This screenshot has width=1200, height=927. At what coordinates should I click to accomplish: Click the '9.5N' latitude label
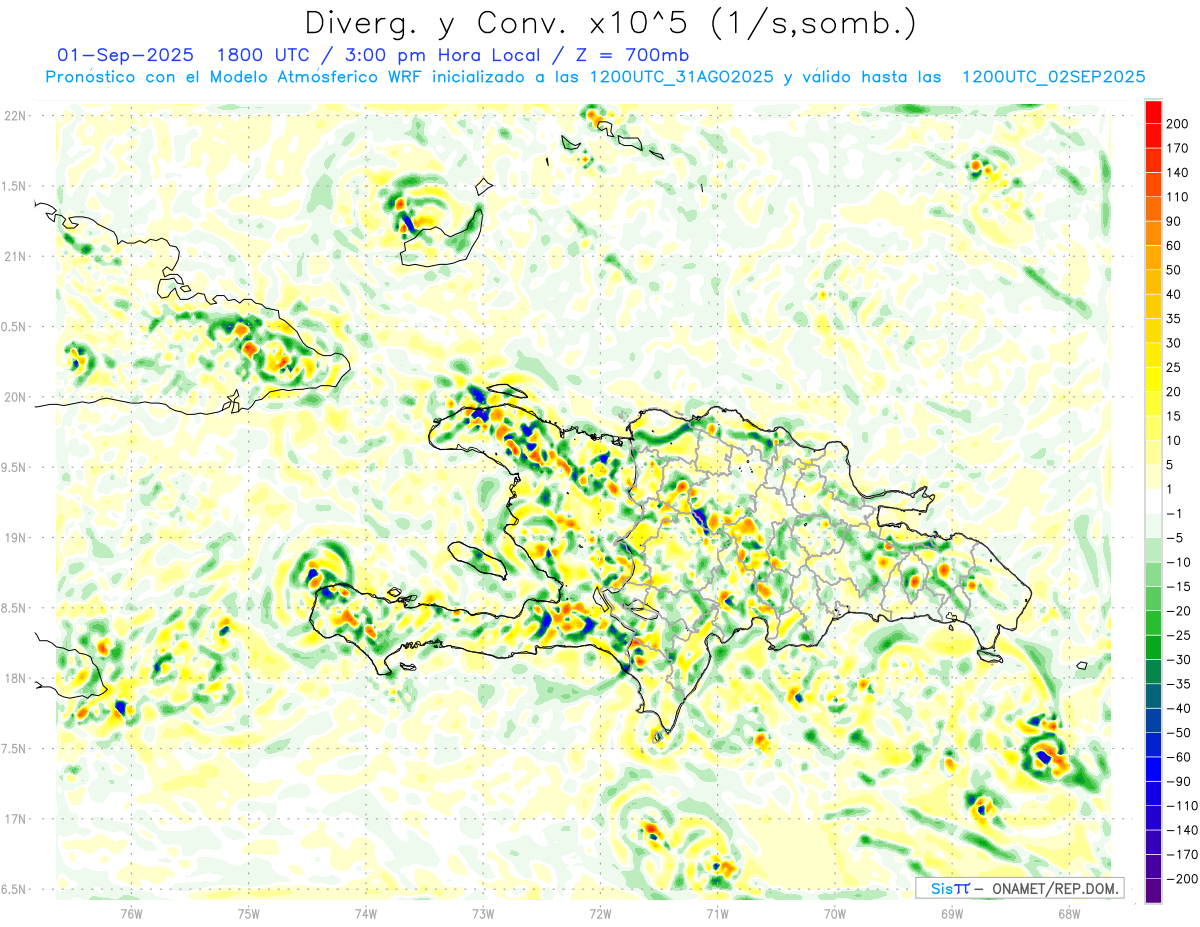tap(15, 468)
